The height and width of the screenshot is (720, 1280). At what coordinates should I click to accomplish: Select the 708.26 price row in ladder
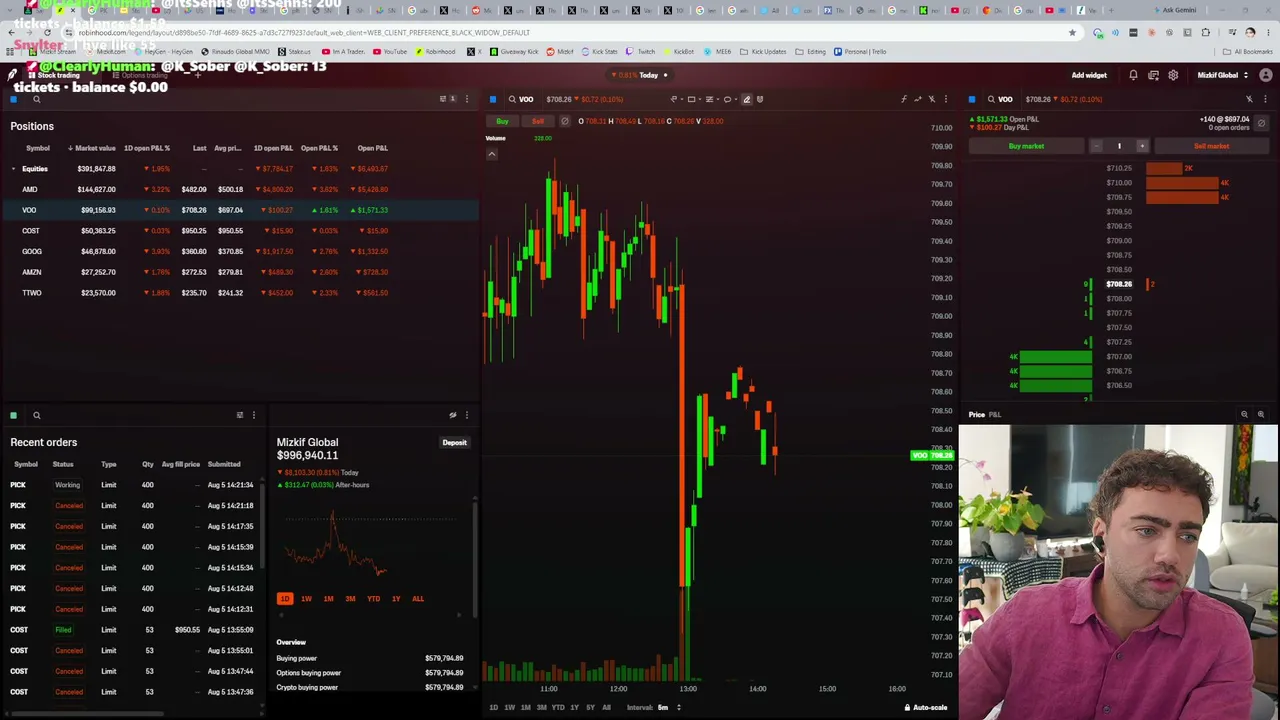tap(1119, 284)
